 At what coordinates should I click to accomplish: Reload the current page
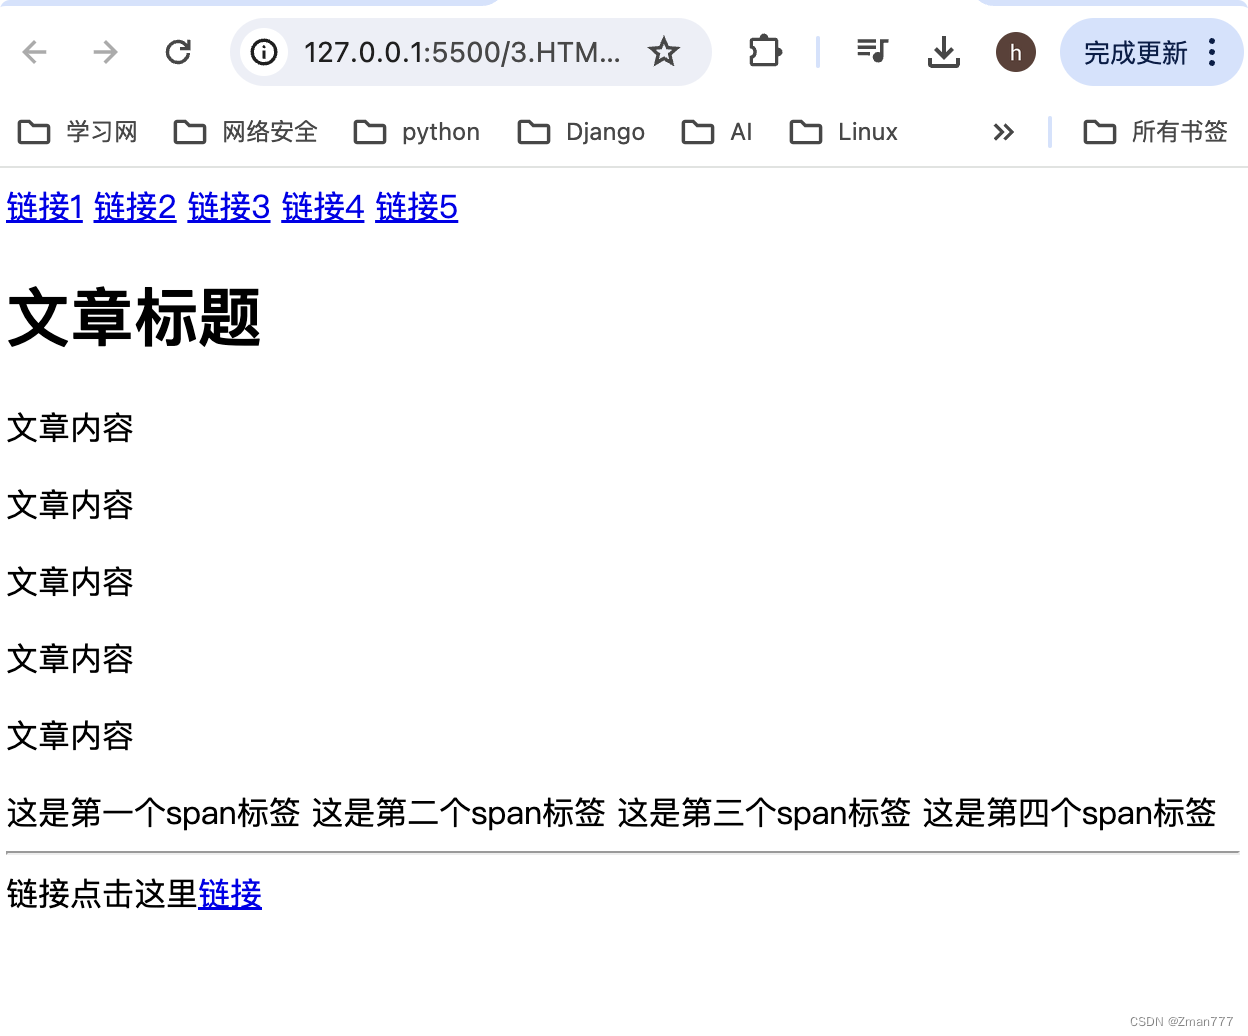click(x=178, y=52)
